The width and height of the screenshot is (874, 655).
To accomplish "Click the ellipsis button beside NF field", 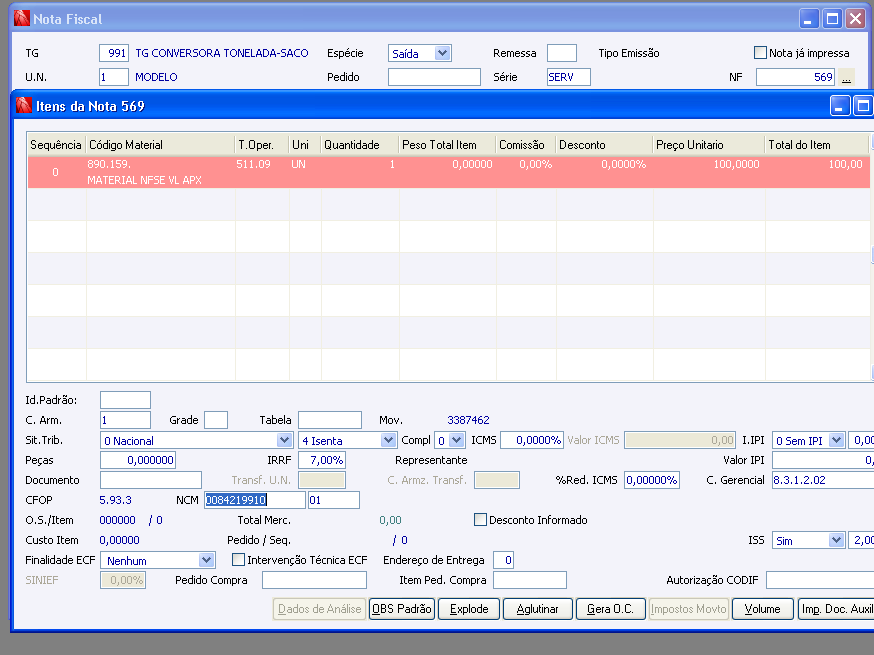I will 847,77.
